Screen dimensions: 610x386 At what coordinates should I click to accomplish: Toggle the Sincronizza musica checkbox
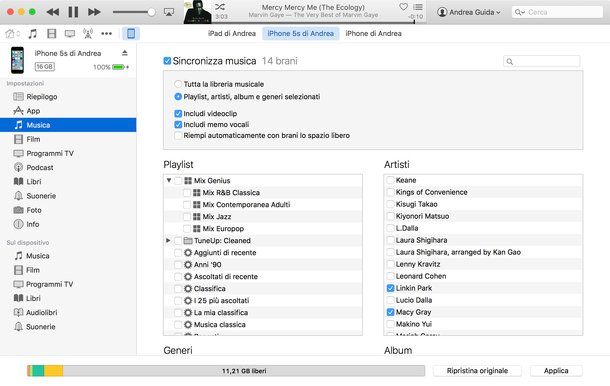pos(167,61)
